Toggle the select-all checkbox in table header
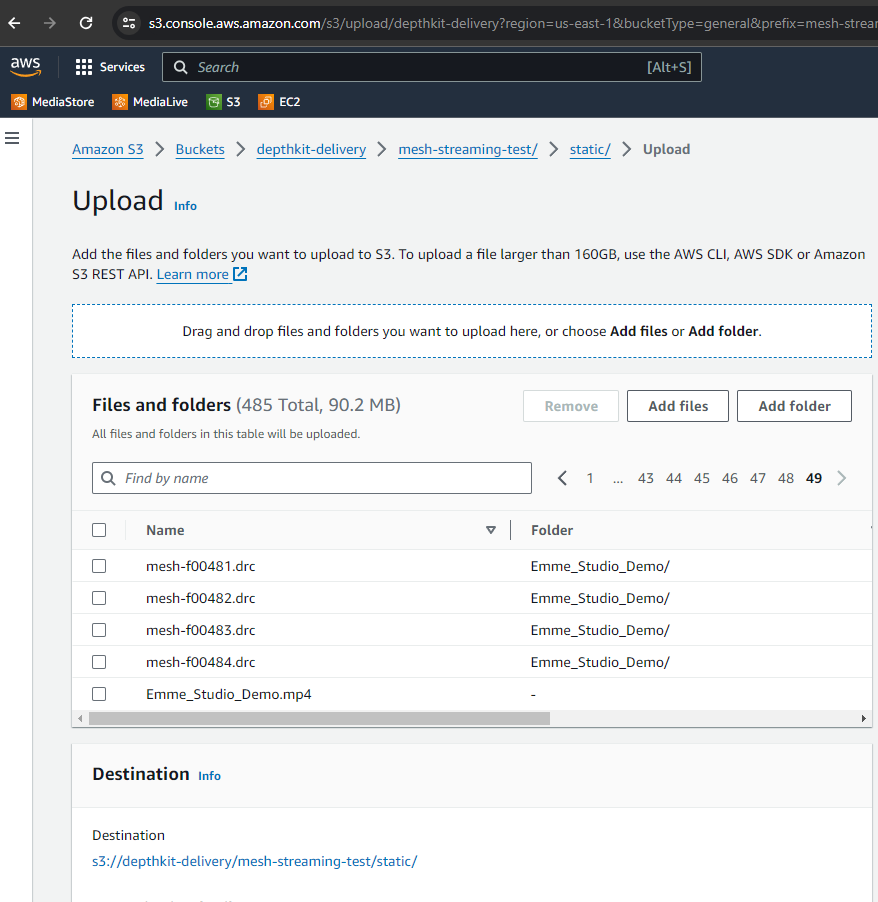 [99, 530]
